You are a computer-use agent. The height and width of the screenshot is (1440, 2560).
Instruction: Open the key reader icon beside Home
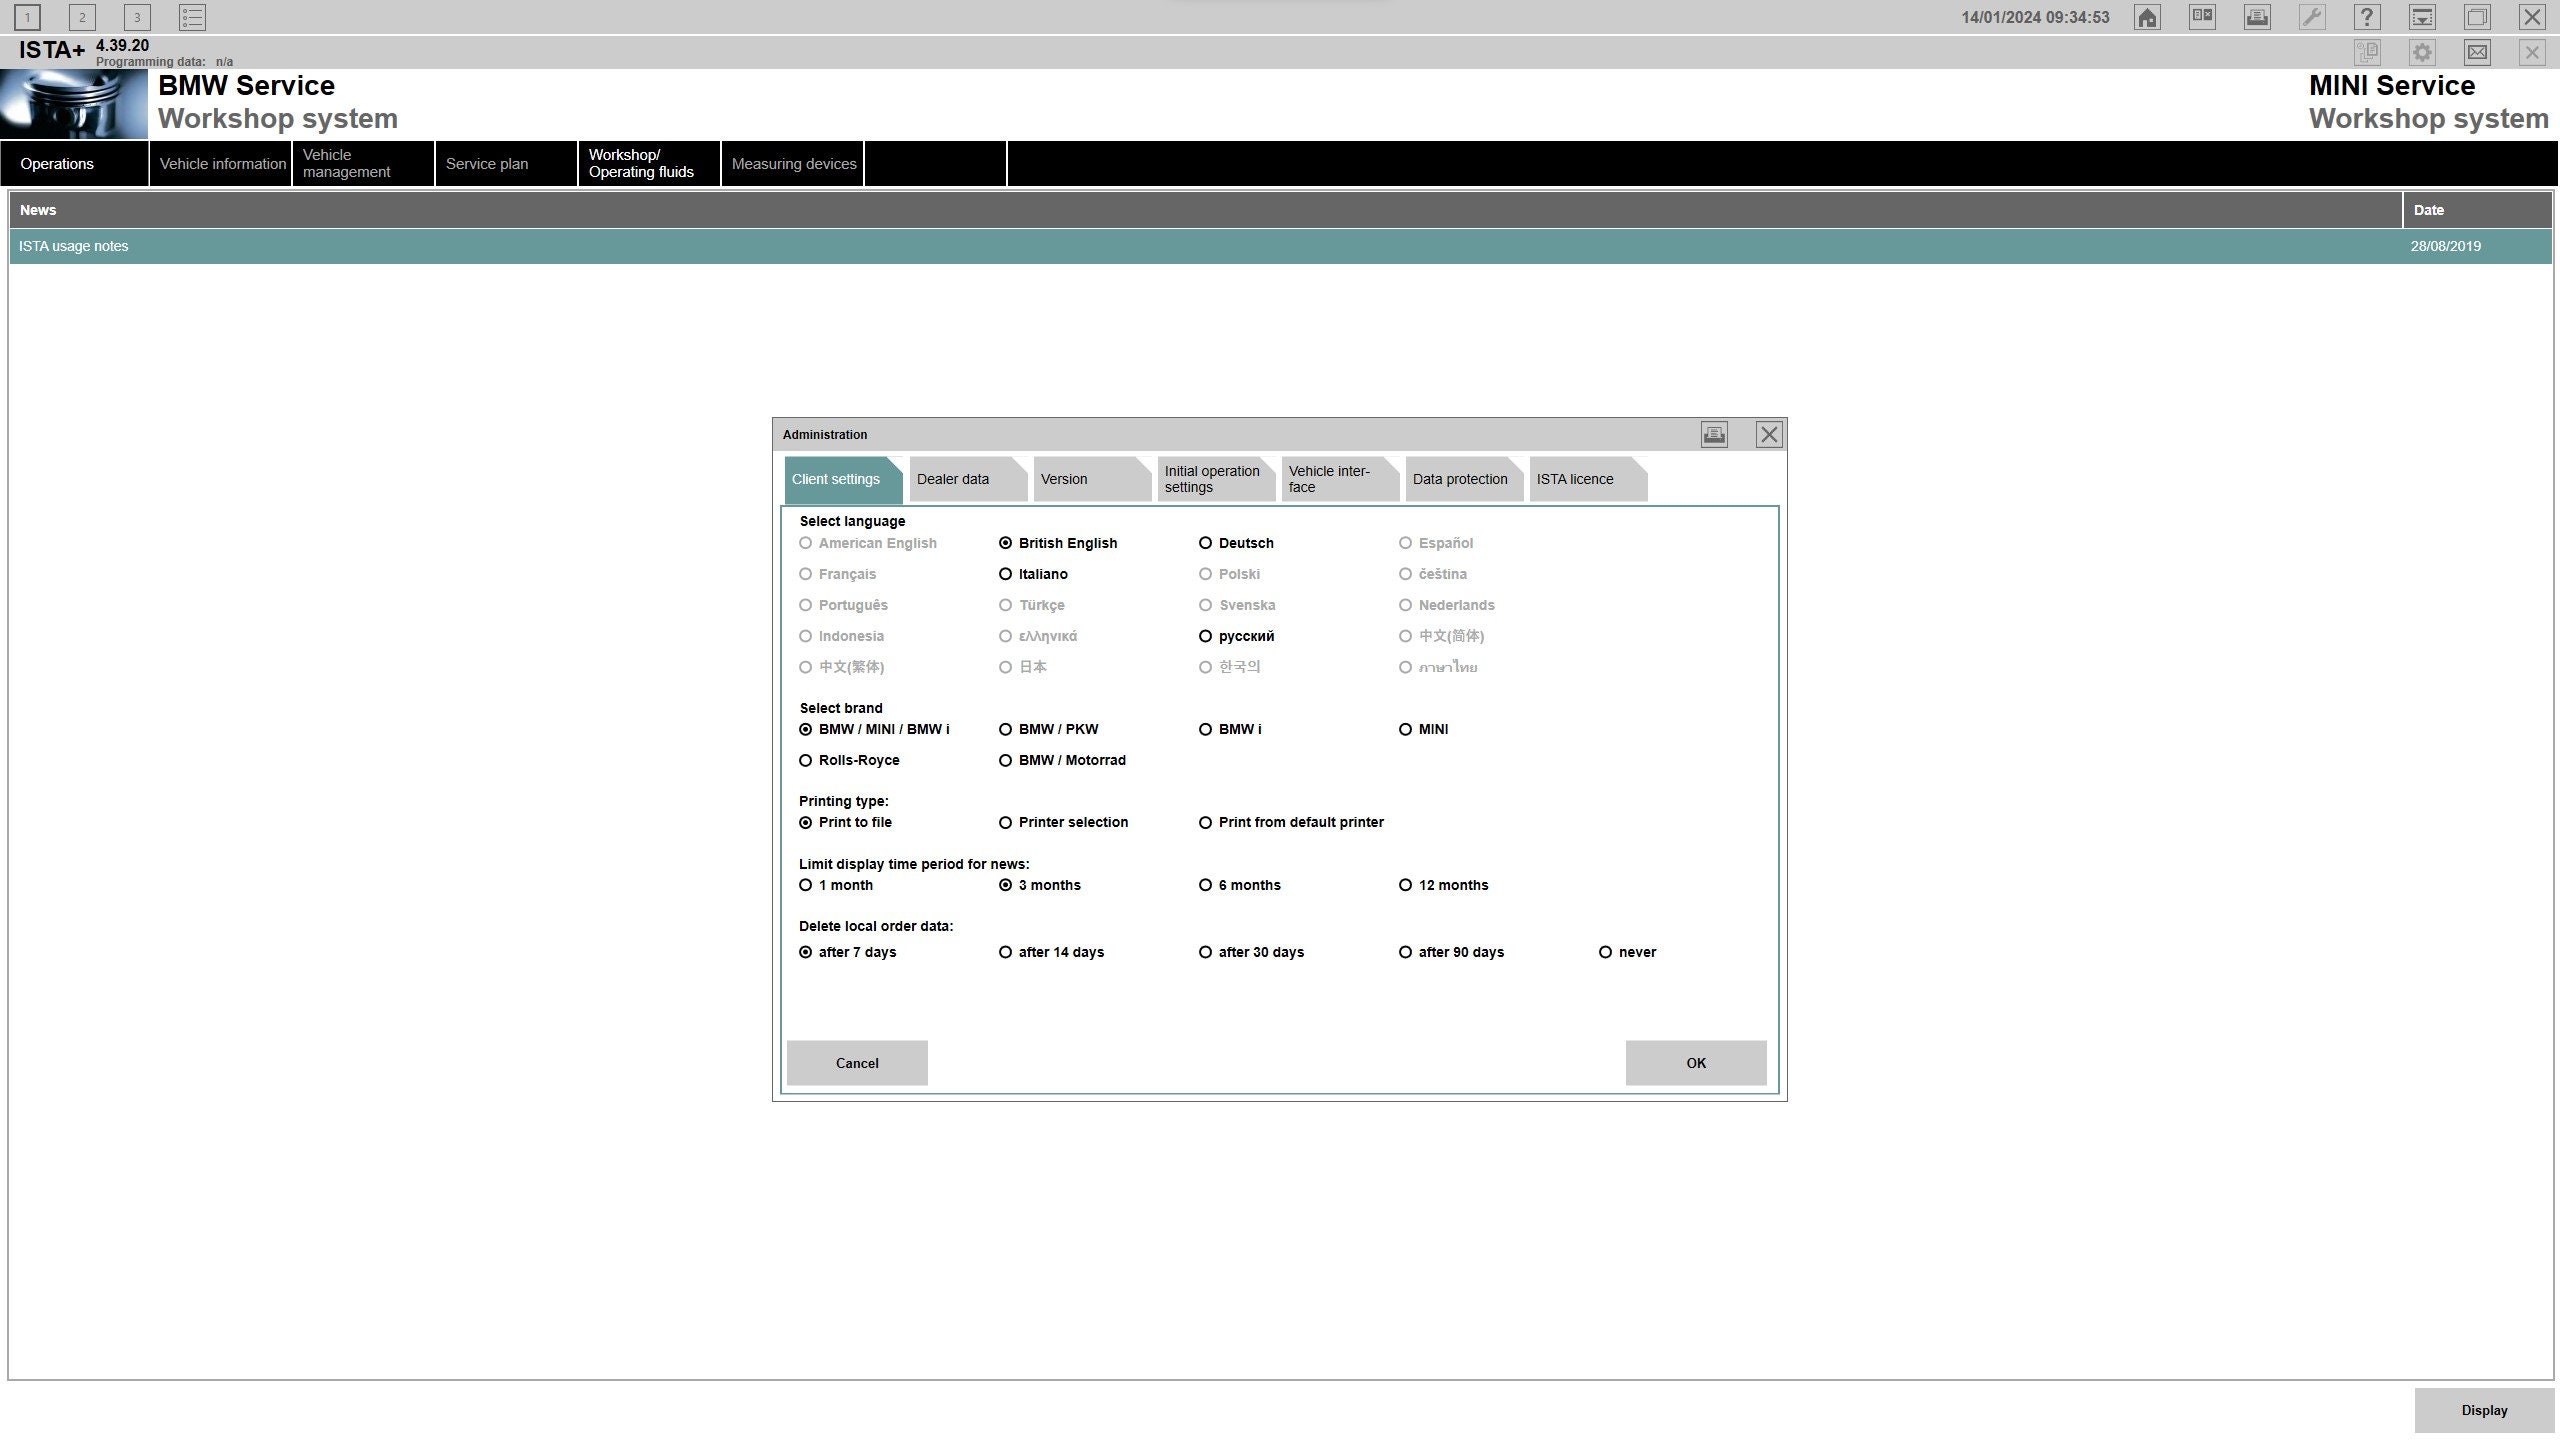[2202, 17]
